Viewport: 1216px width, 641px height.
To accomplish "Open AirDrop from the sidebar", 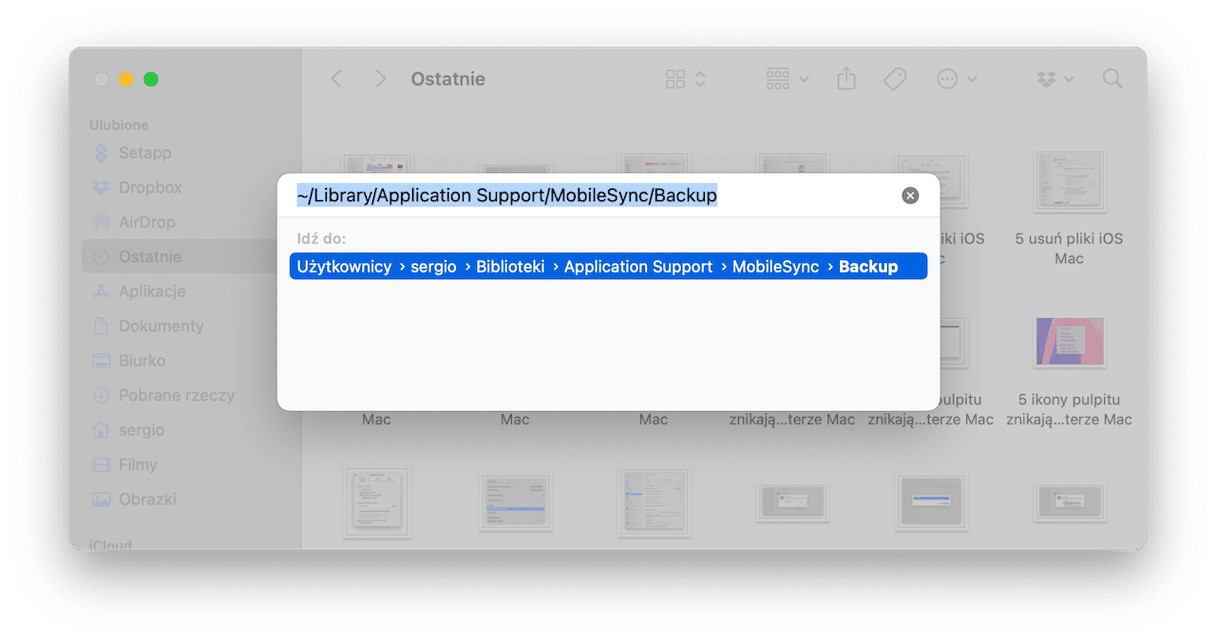I will click(134, 222).
